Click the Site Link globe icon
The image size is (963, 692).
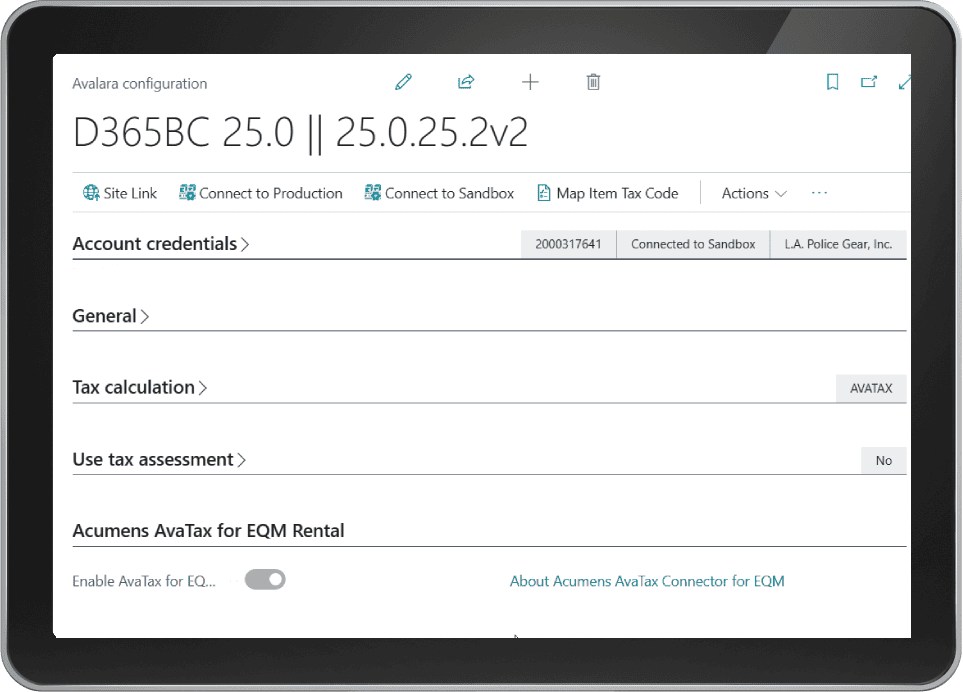pyautogui.click(x=91, y=193)
